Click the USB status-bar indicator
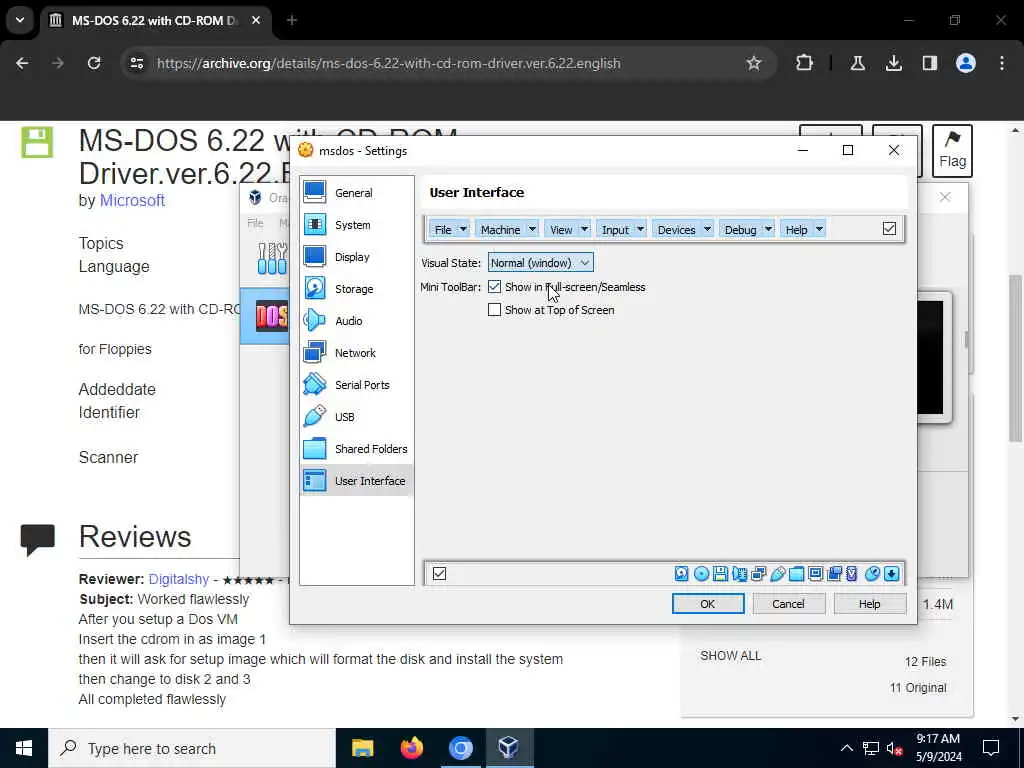The image size is (1024, 768). click(777, 573)
